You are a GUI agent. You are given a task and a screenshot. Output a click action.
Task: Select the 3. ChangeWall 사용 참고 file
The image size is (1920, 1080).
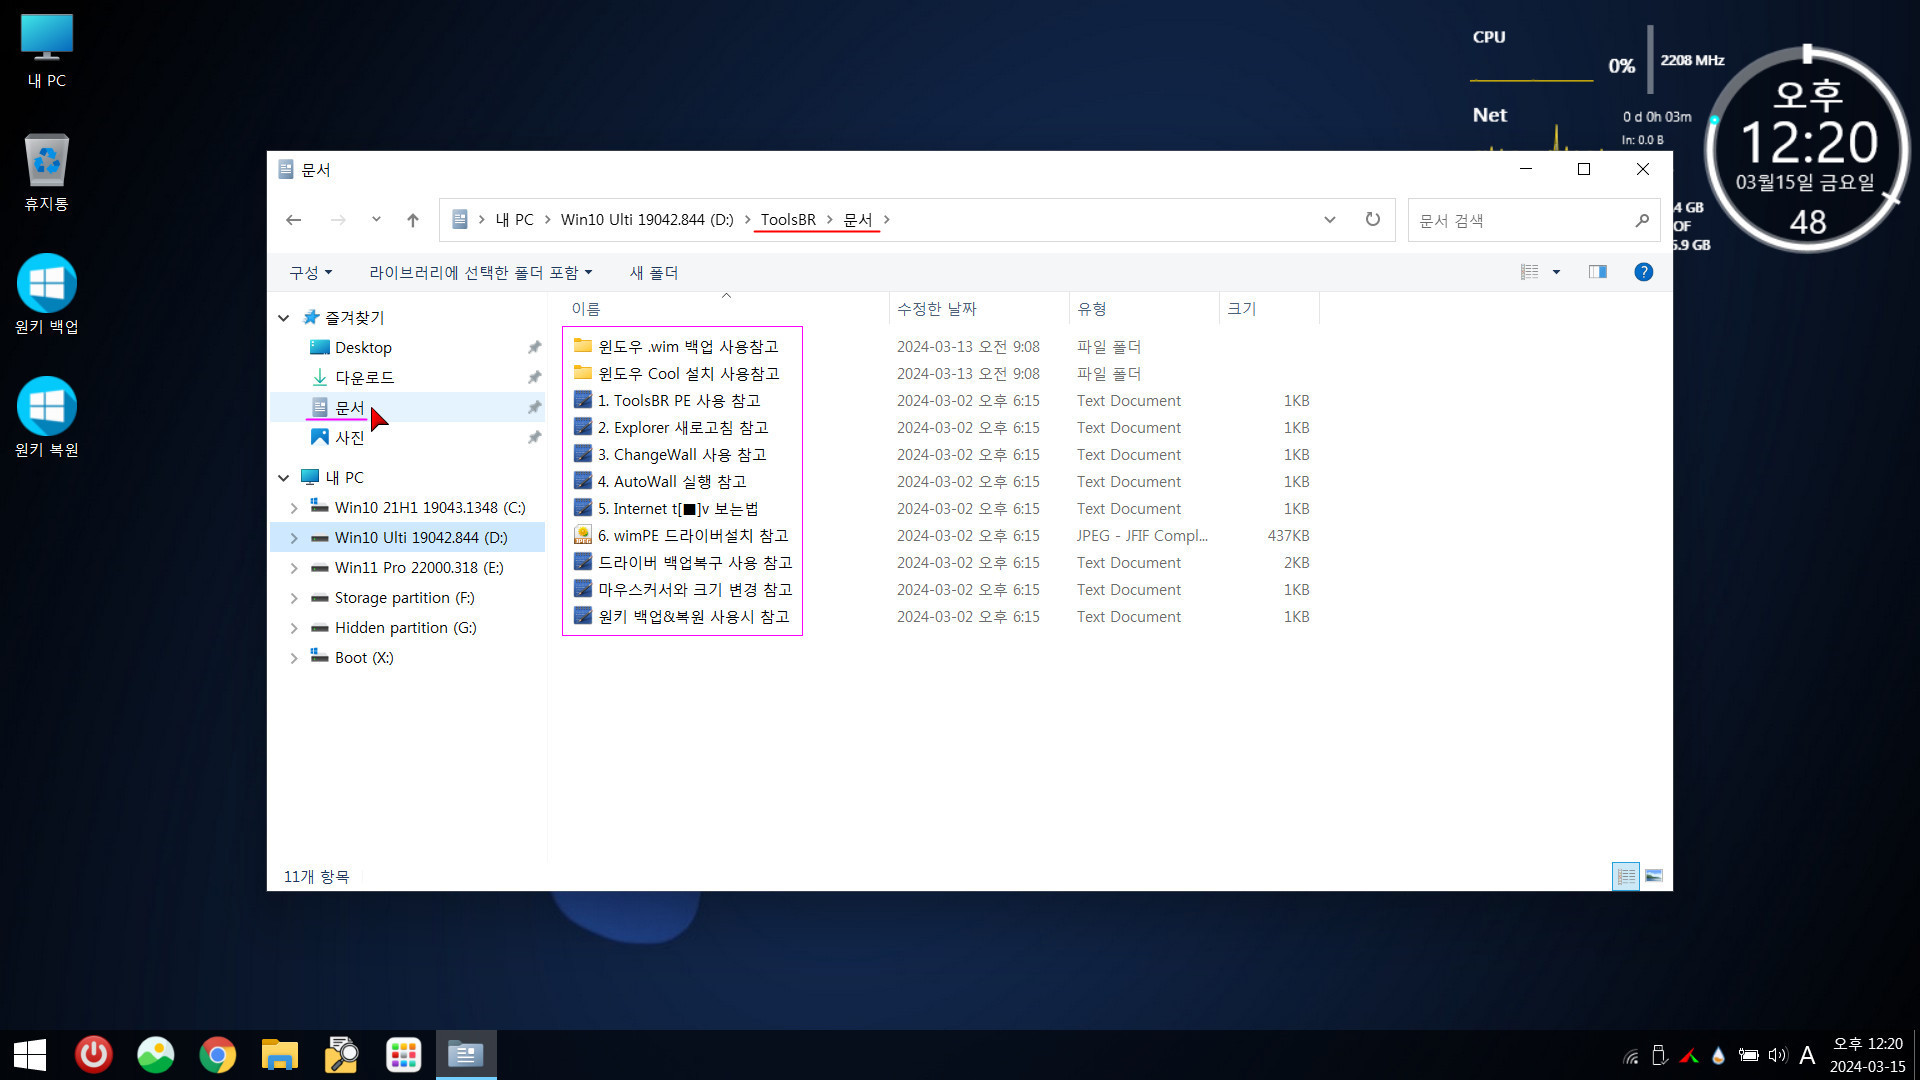(682, 454)
